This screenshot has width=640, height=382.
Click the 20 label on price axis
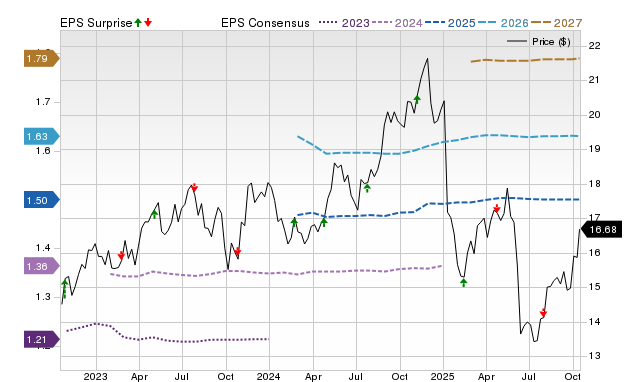(x=594, y=115)
